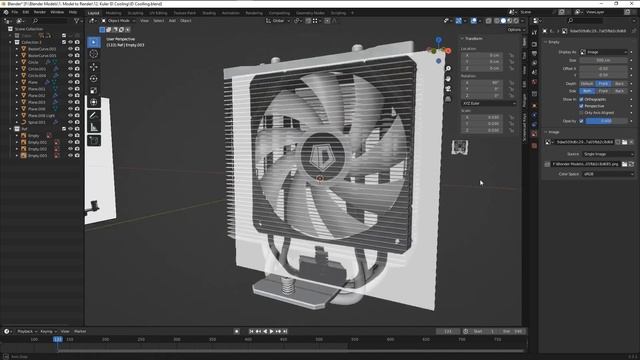This screenshot has height=360, width=640.
Task: Click the viewport zoom magnifier icon
Action: (x=448, y=68)
